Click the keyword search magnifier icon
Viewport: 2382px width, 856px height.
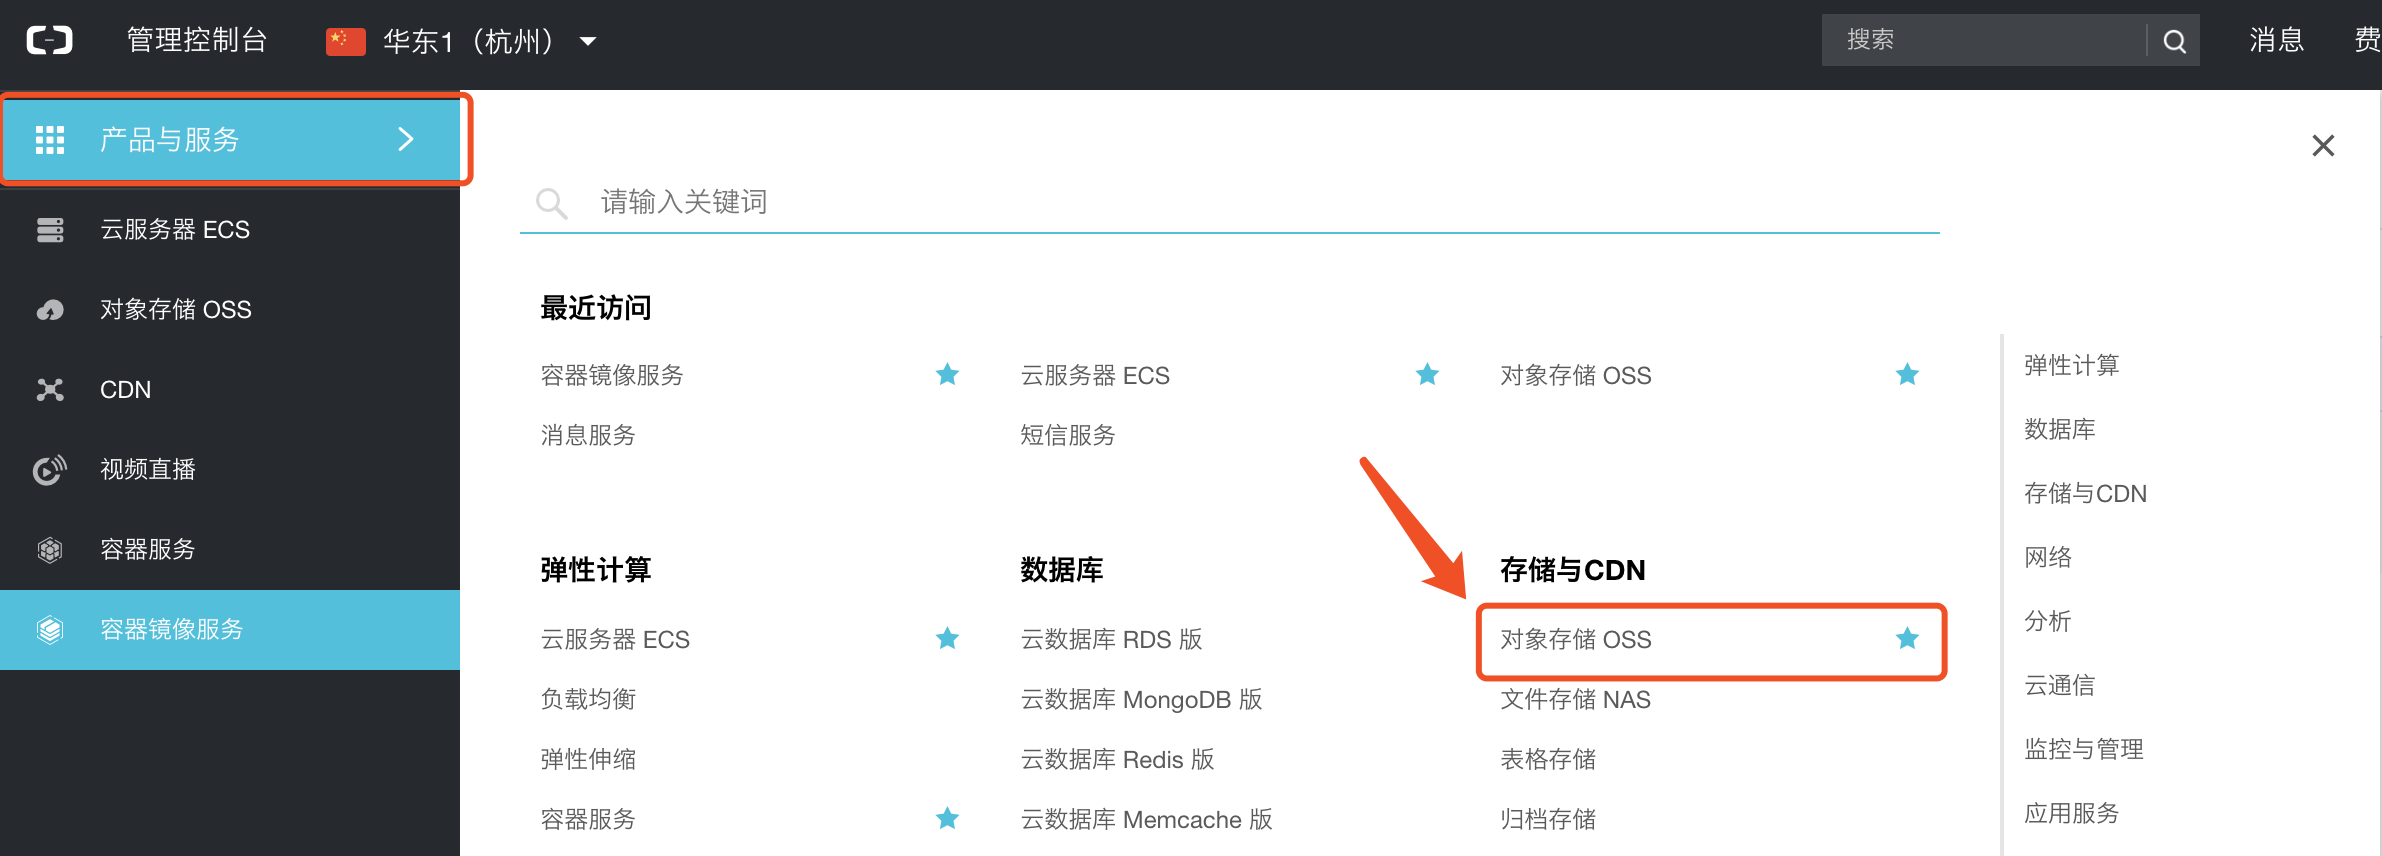tap(551, 203)
